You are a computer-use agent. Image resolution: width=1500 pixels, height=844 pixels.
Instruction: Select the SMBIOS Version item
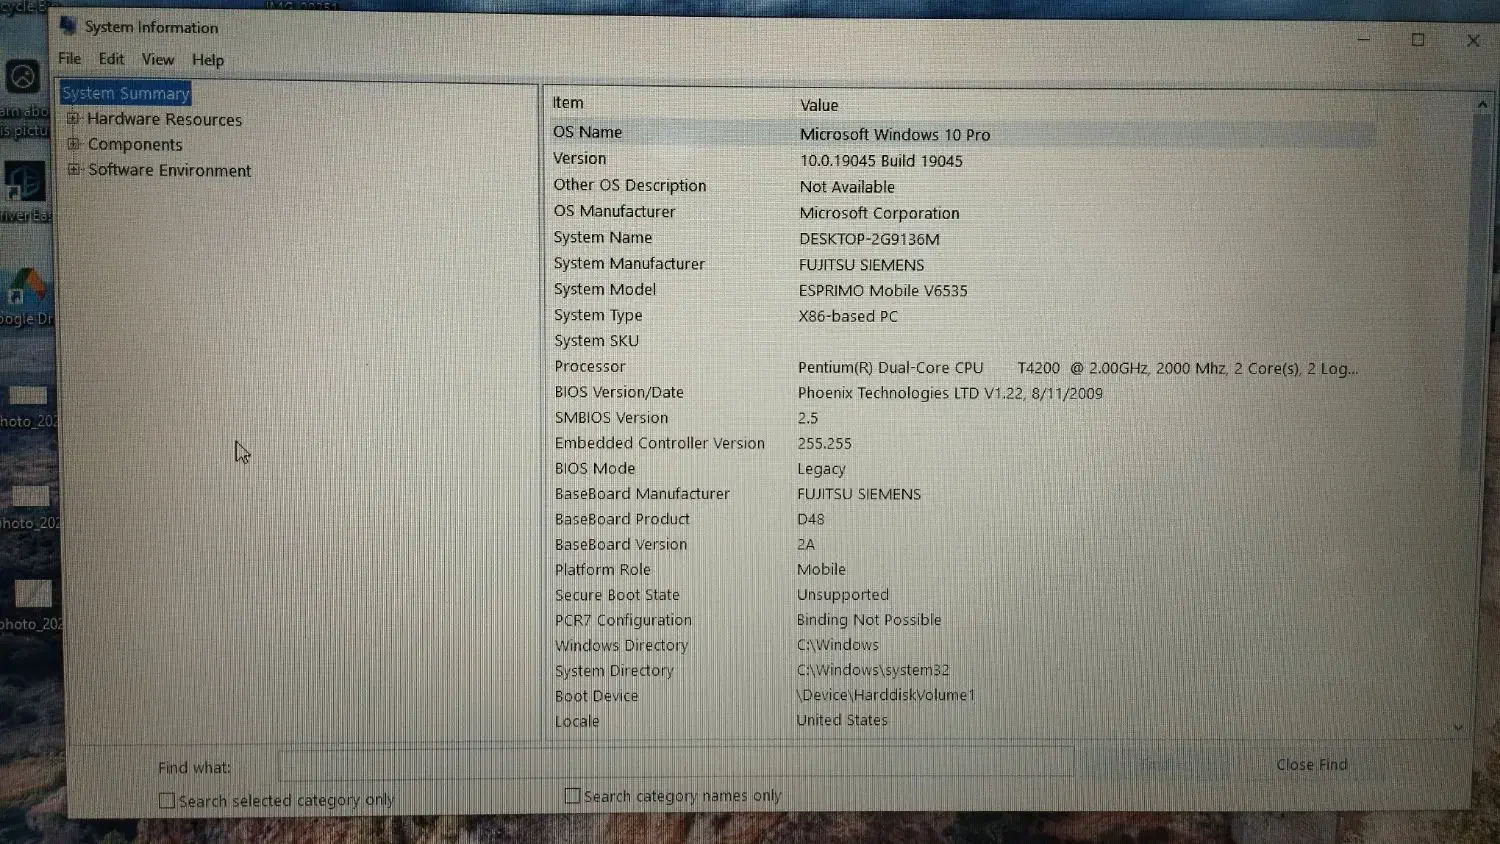point(611,418)
